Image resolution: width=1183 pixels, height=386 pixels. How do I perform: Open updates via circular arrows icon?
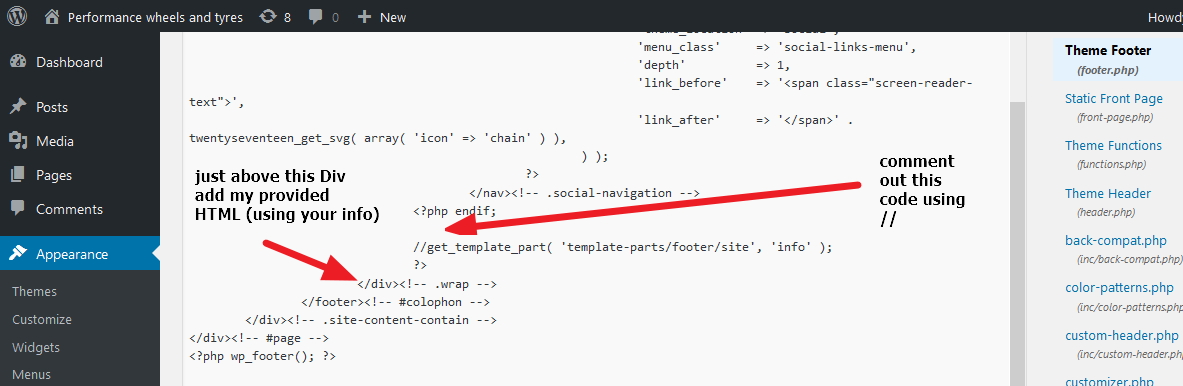(x=267, y=17)
